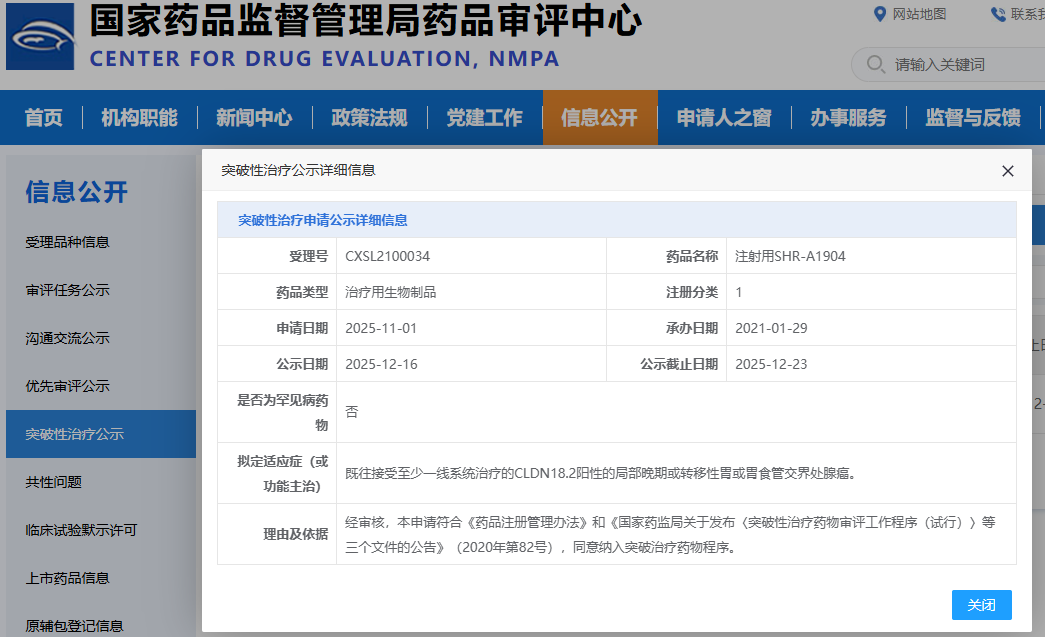Select the 信息公开 tab
This screenshot has height=637, width=1045.
(x=599, y=118)
